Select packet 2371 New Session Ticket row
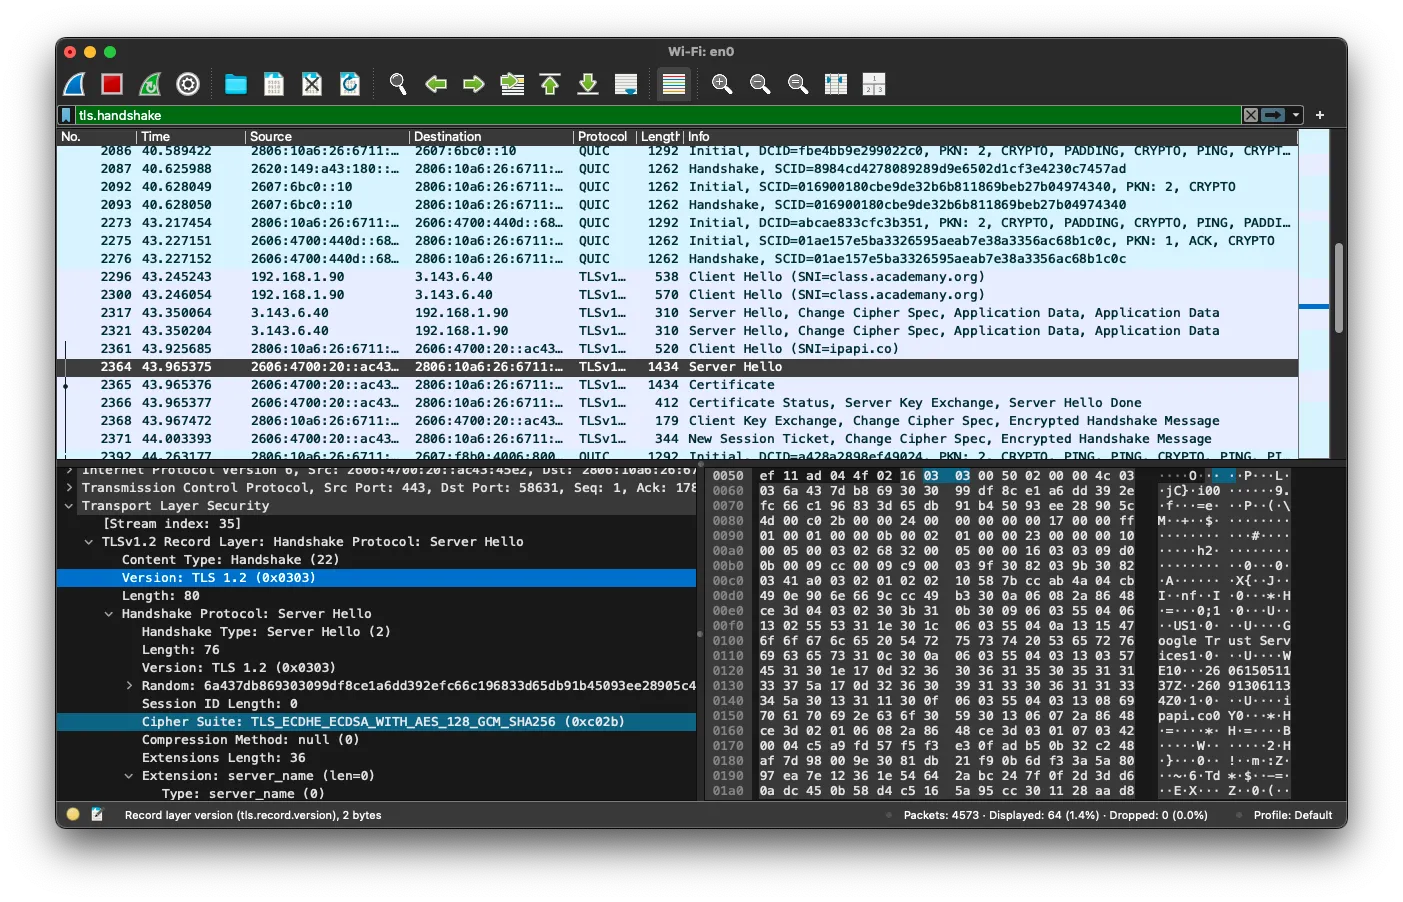 [677, 439]
